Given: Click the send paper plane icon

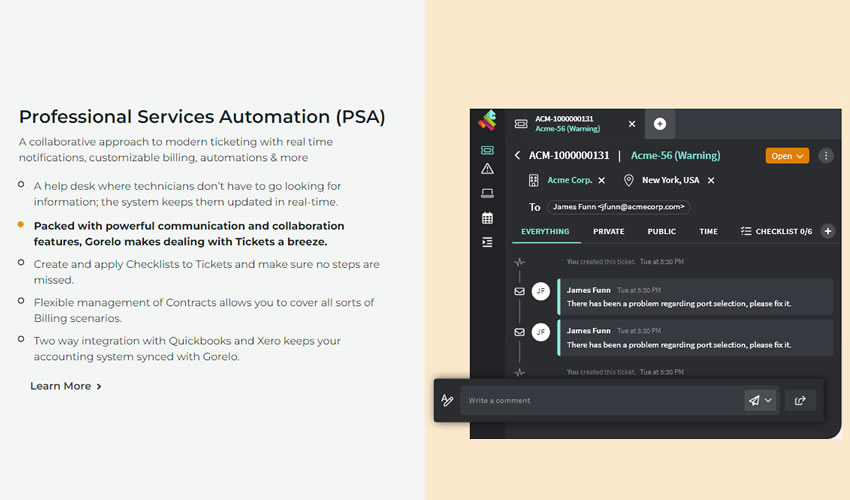Looking at the screenshot, I should coord(754,401).
